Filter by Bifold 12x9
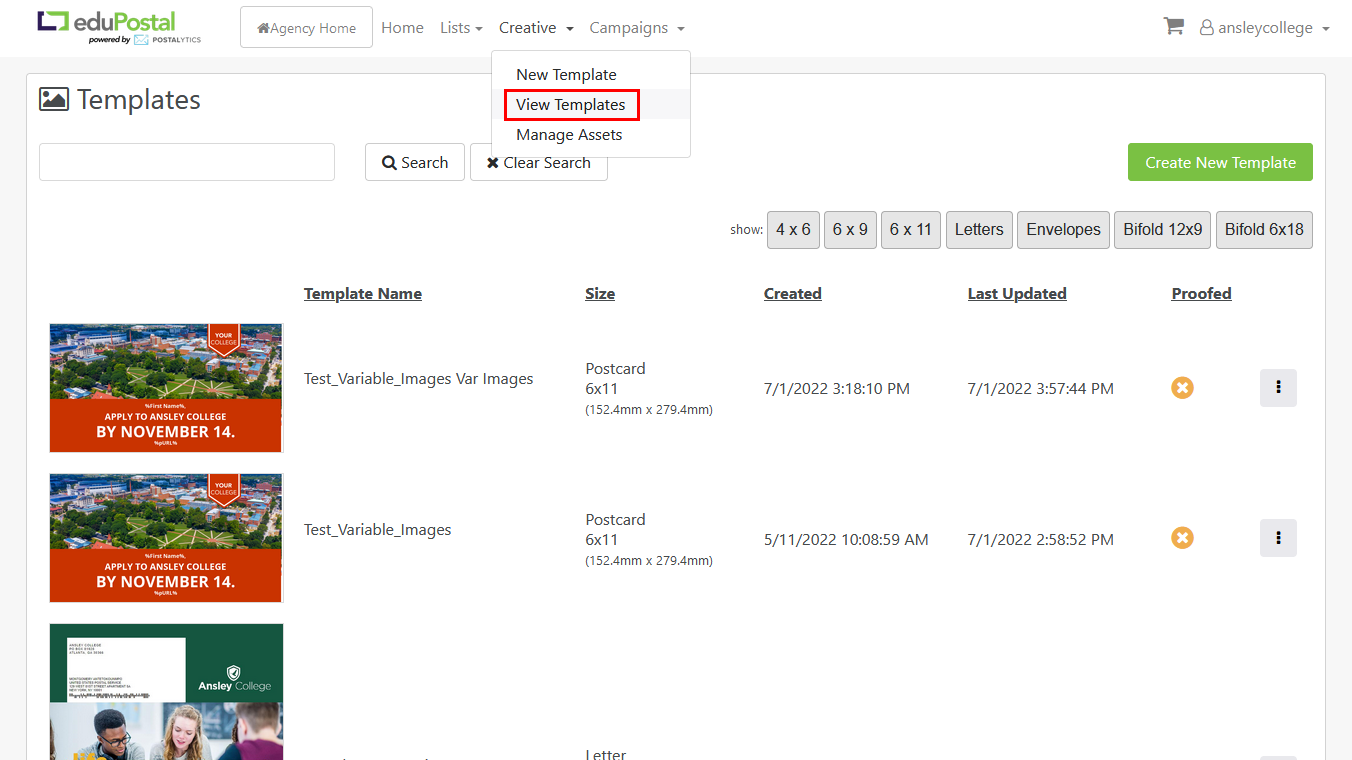Image resolution: width=1352 pixels, height=760 pixels. (1163, 229)
